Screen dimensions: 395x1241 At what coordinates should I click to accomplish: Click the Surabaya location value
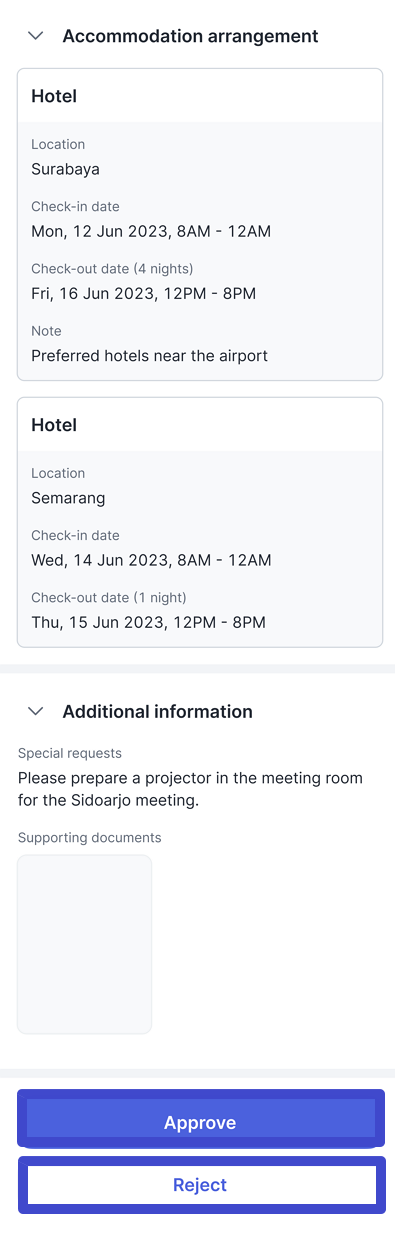(x=65, y=168)
